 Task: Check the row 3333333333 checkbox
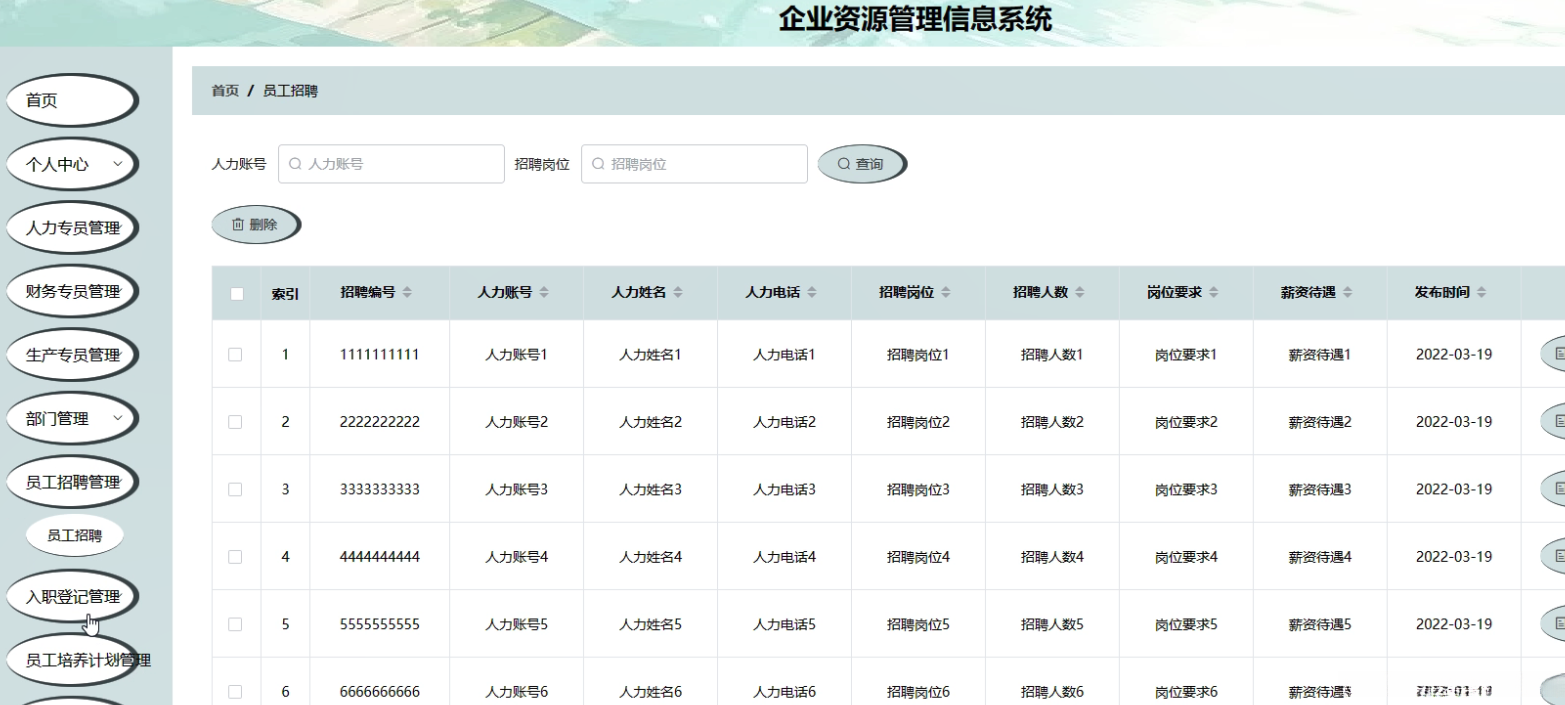coord(235,489)
